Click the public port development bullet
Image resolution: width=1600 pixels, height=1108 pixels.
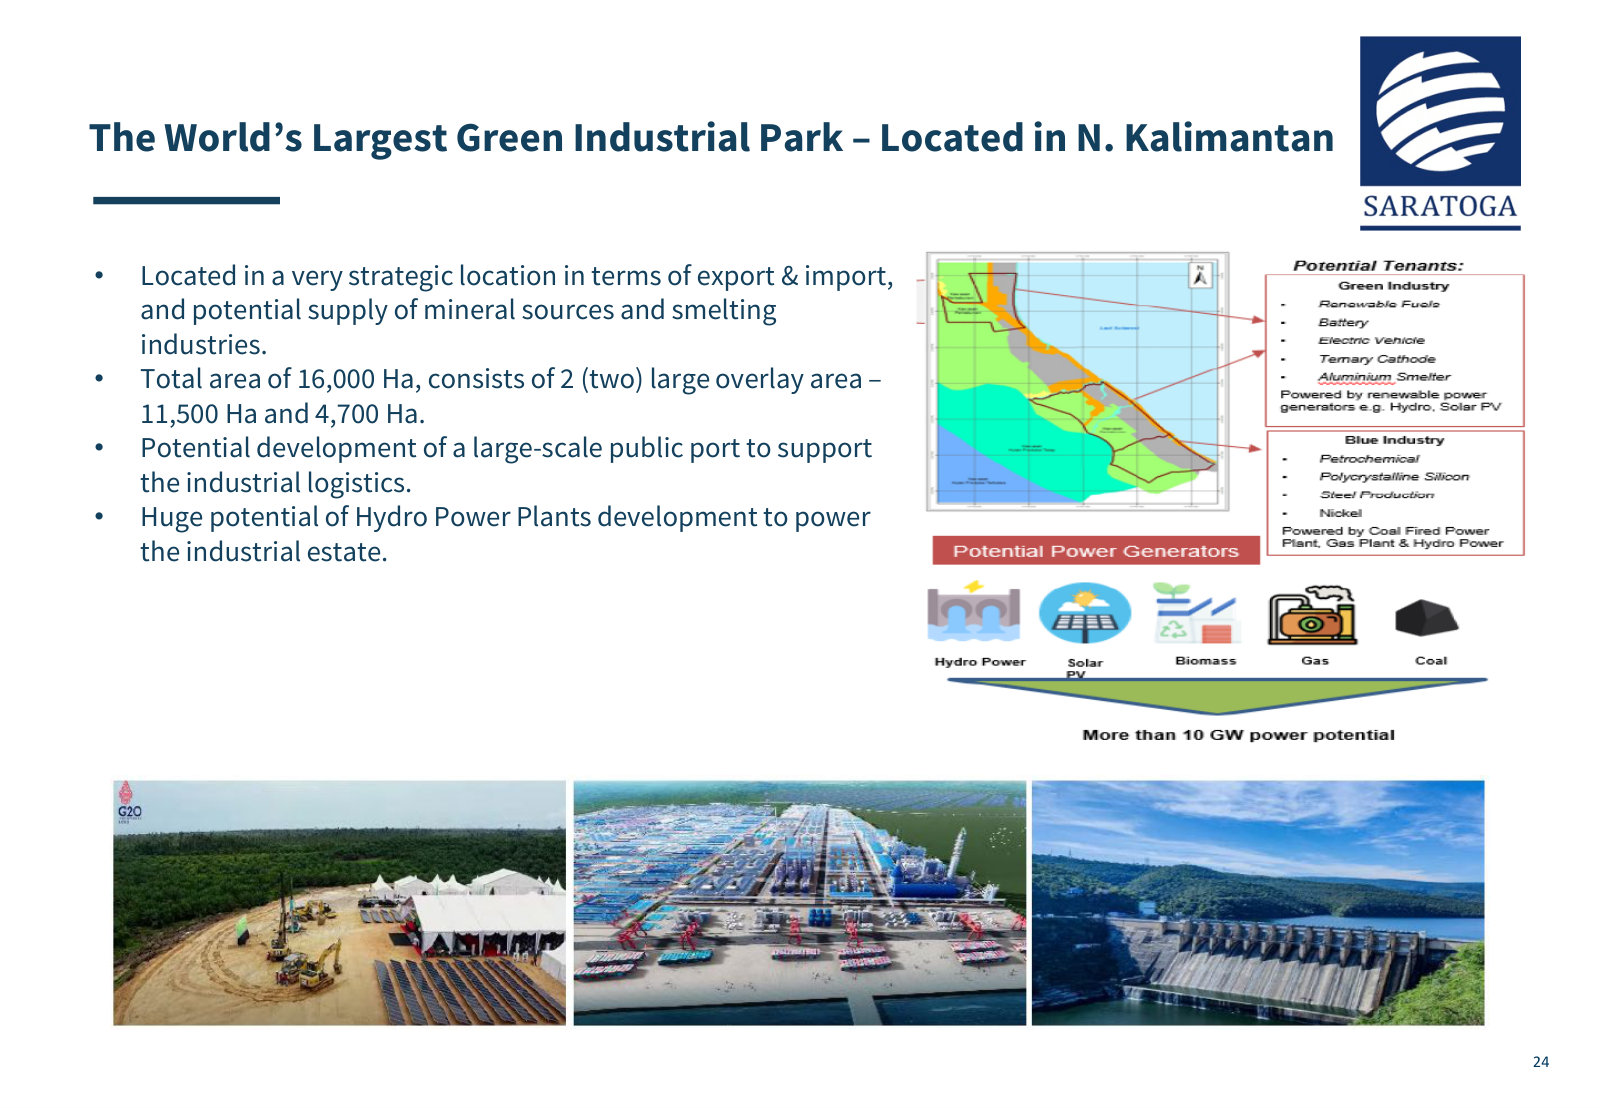pyautogui.click(x=506, y=465)
